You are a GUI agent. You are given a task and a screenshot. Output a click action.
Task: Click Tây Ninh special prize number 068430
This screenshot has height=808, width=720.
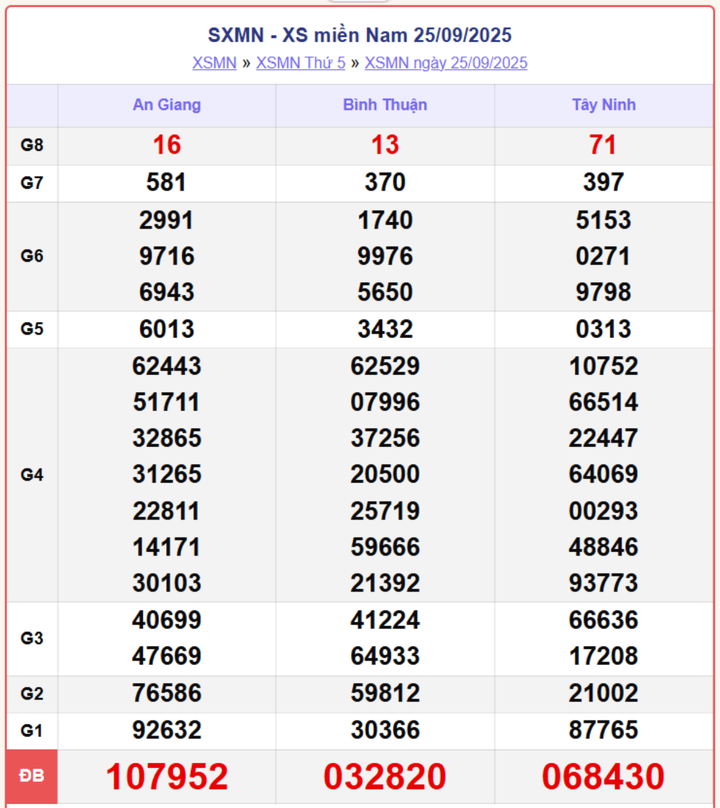tap(603, 777)
